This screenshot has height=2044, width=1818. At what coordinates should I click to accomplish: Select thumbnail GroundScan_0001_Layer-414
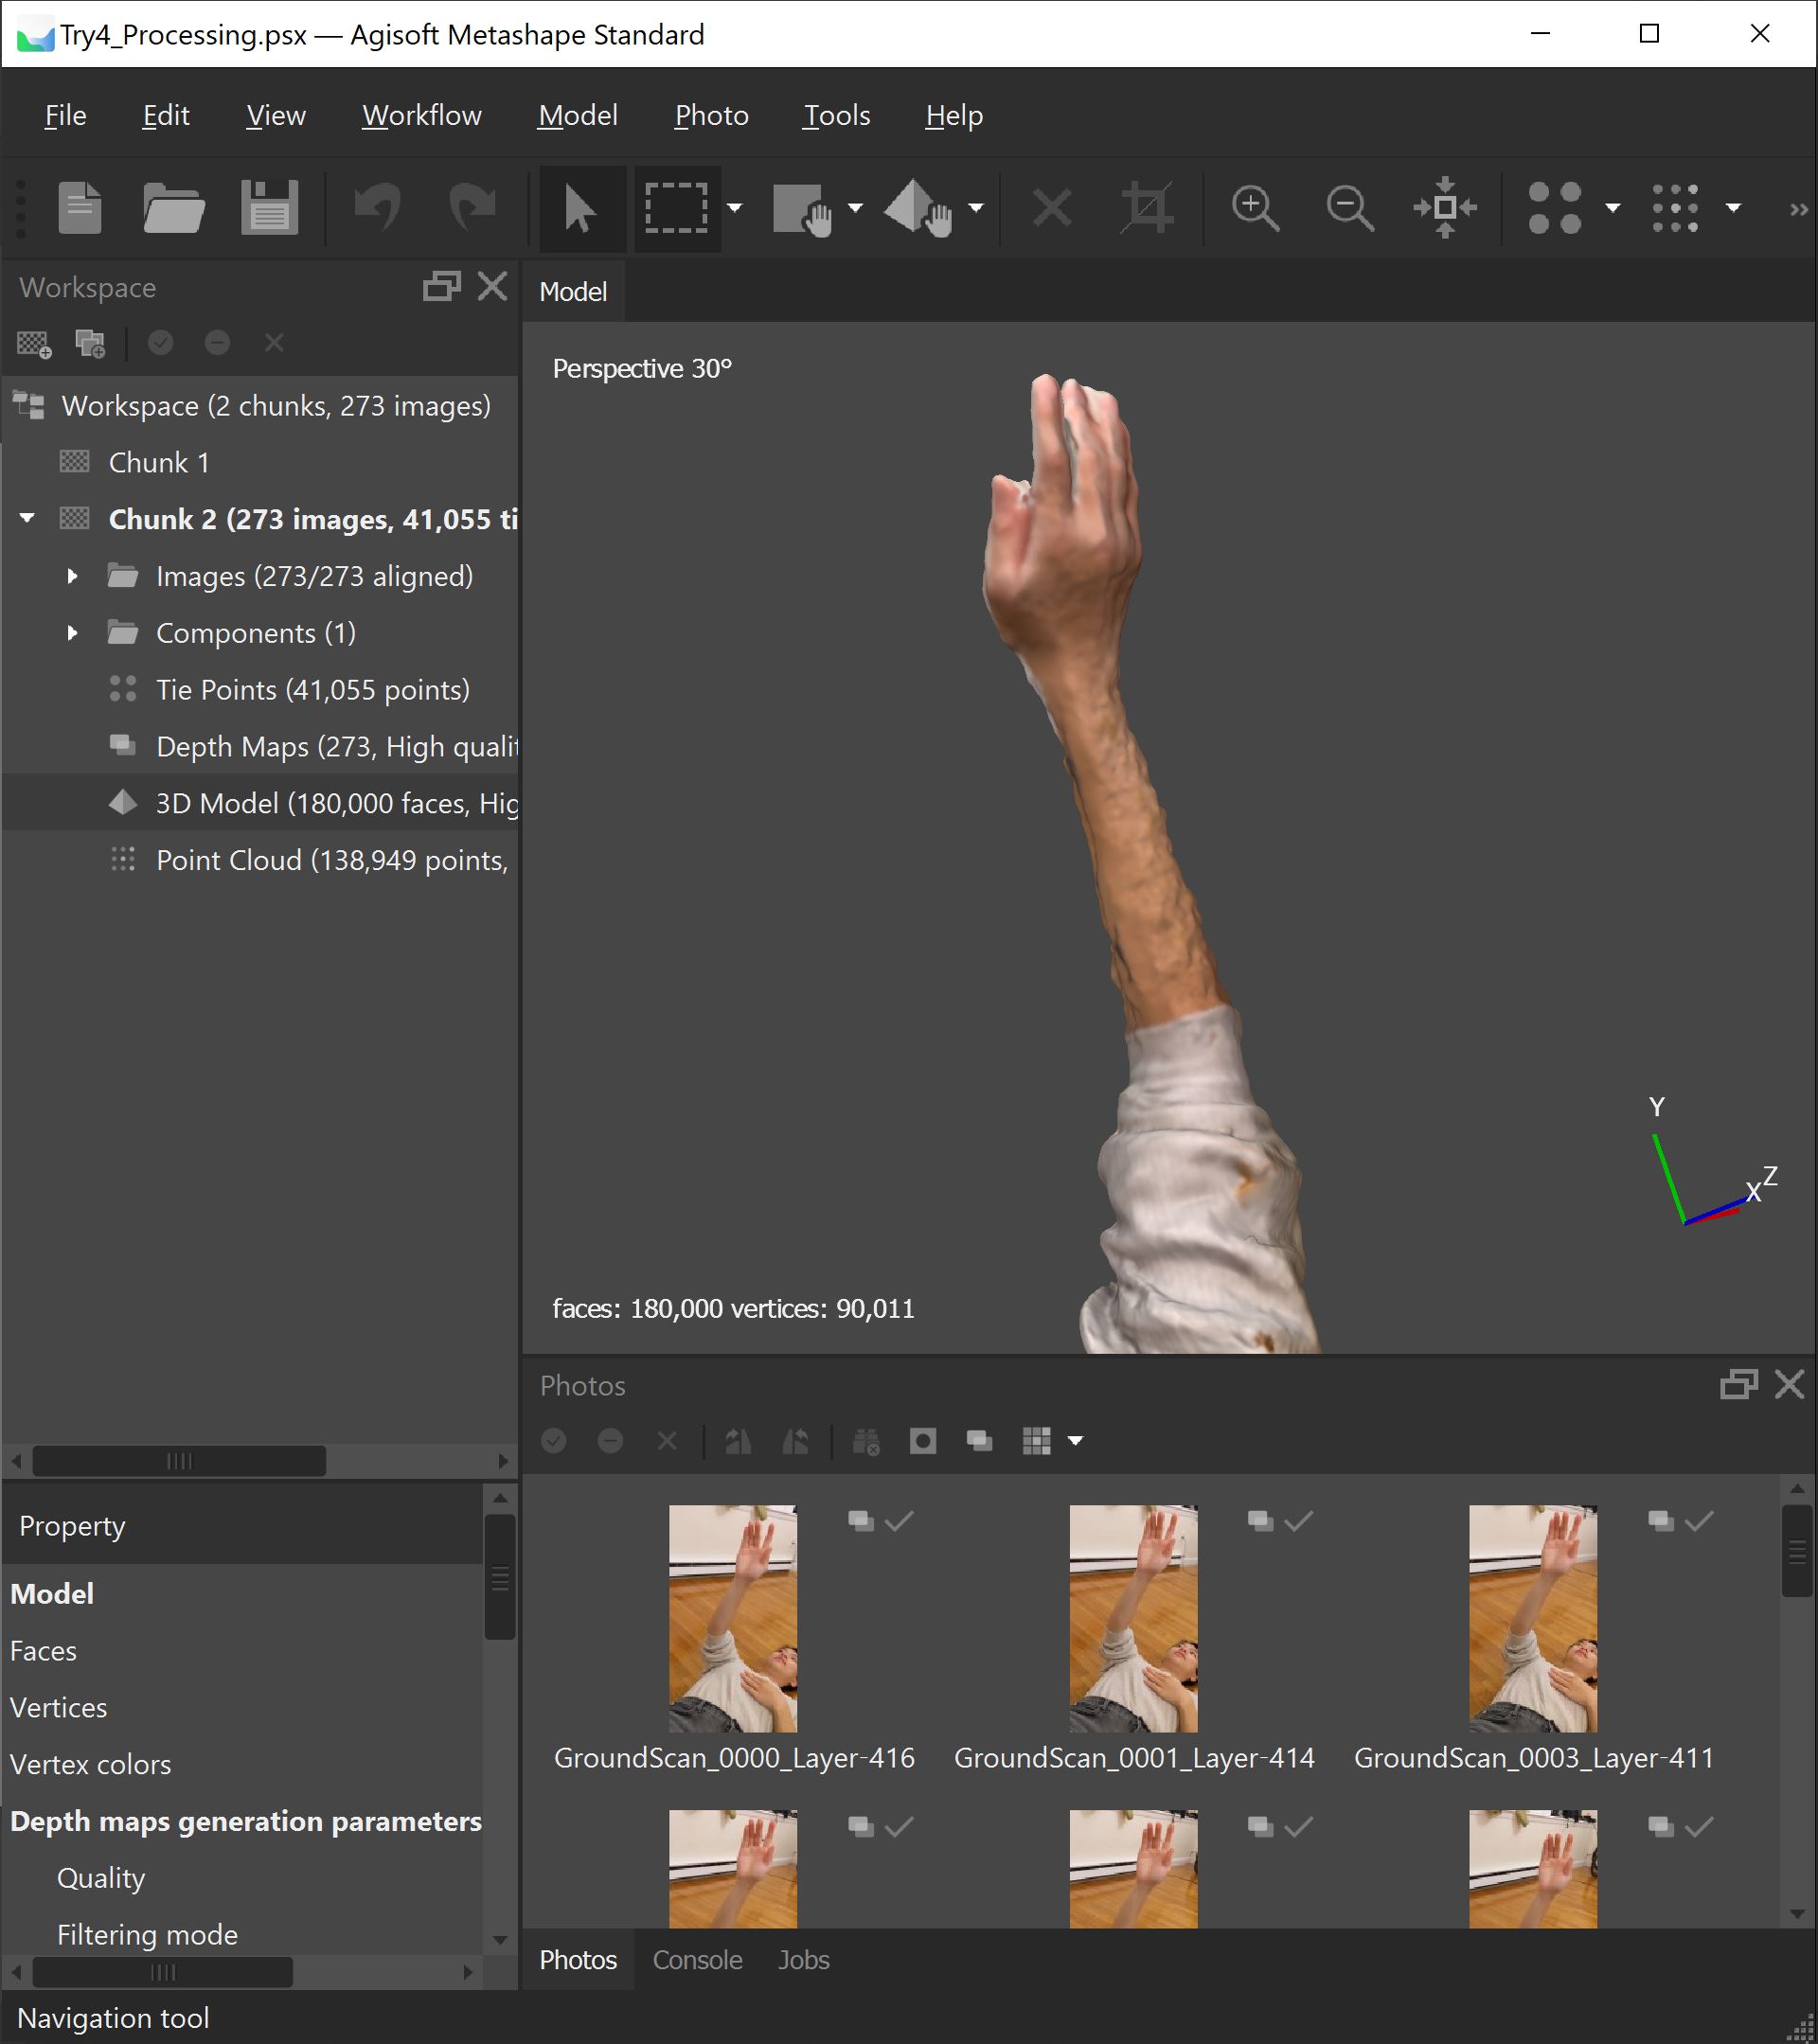click(1133, 1618)
